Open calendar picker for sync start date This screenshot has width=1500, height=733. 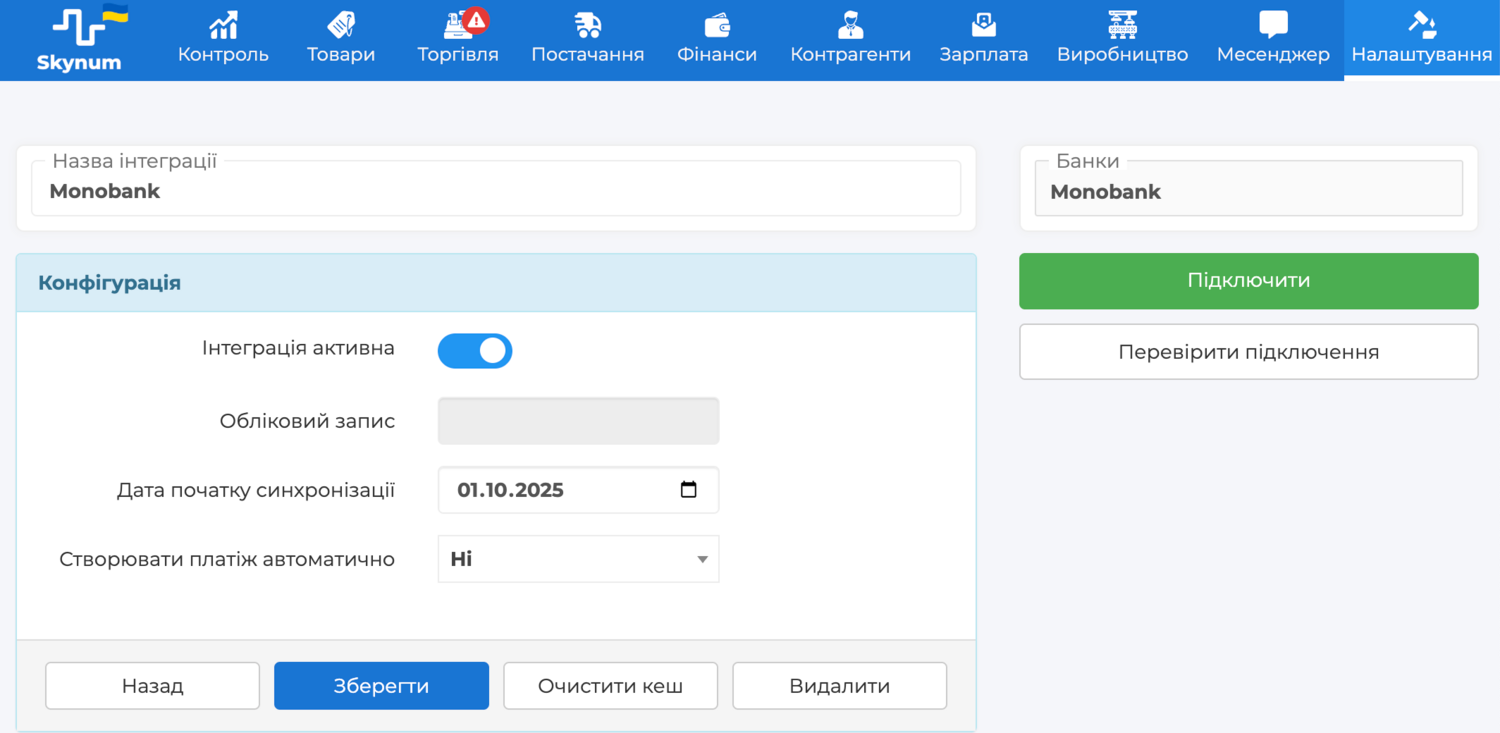688,490
